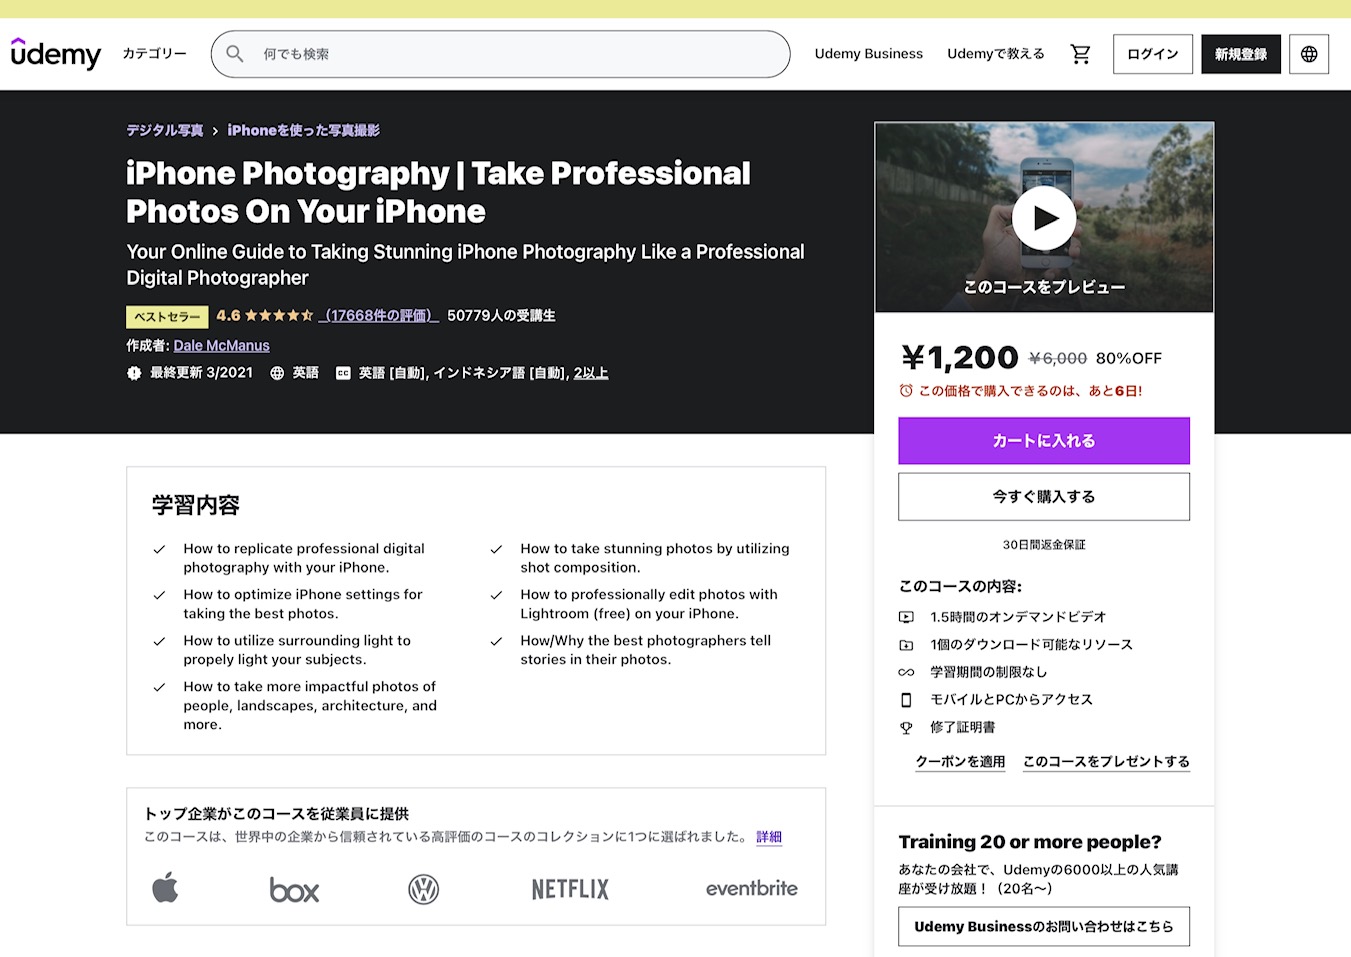Click 'Training 20 or more people?' heading
The height and width of the screenshot is (957, 1351).
coord(1030,842)
